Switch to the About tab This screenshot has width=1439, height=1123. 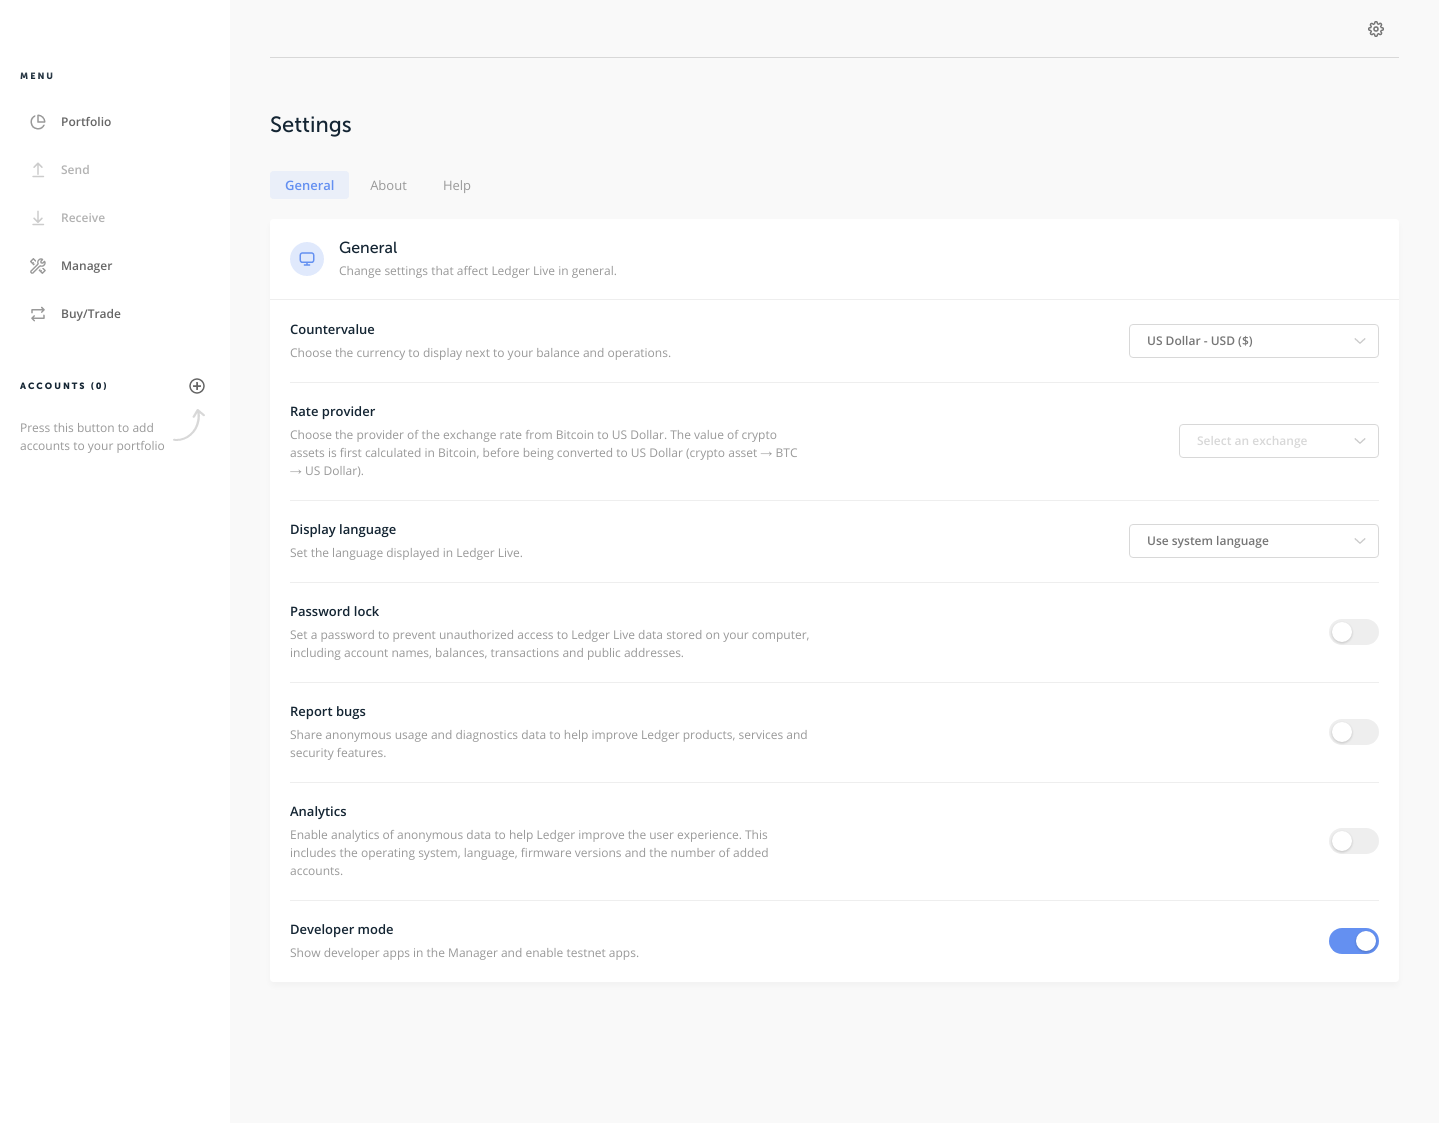tap(388, 185)
